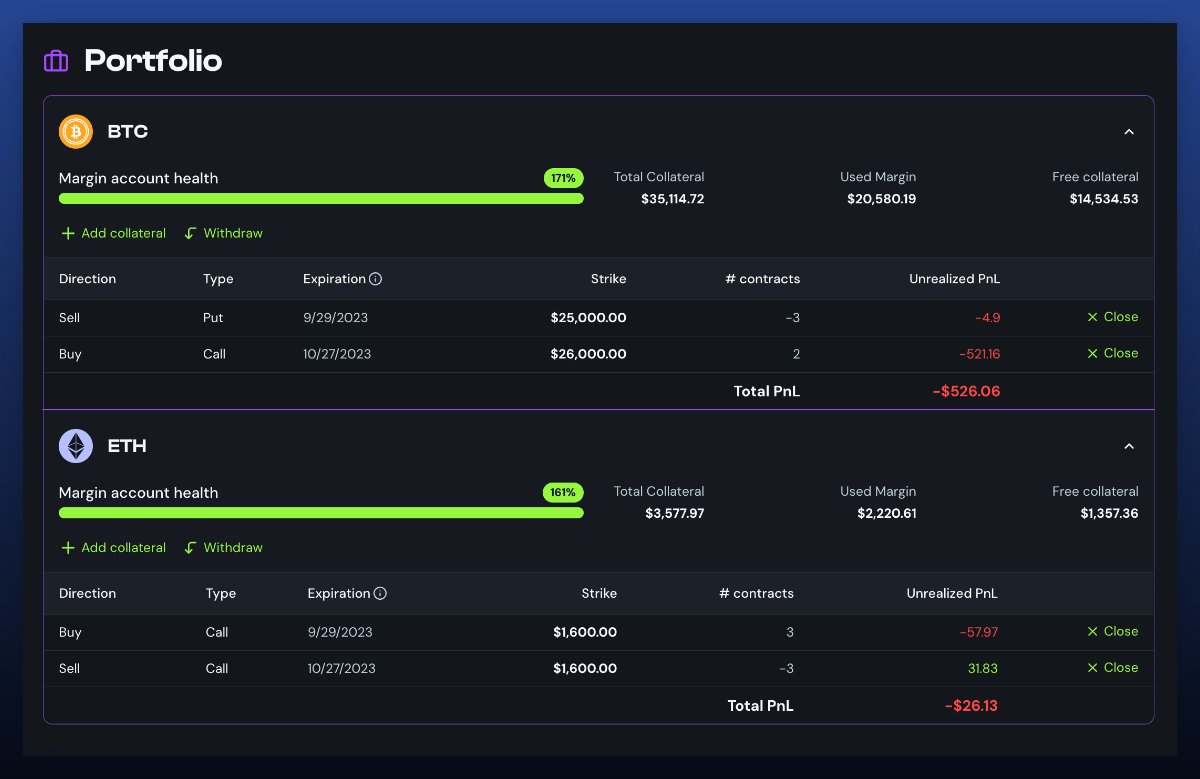Screen dimensions: 1200x779
Task: Click the BTC margin health progress bar
Action: tap(320, 198)
